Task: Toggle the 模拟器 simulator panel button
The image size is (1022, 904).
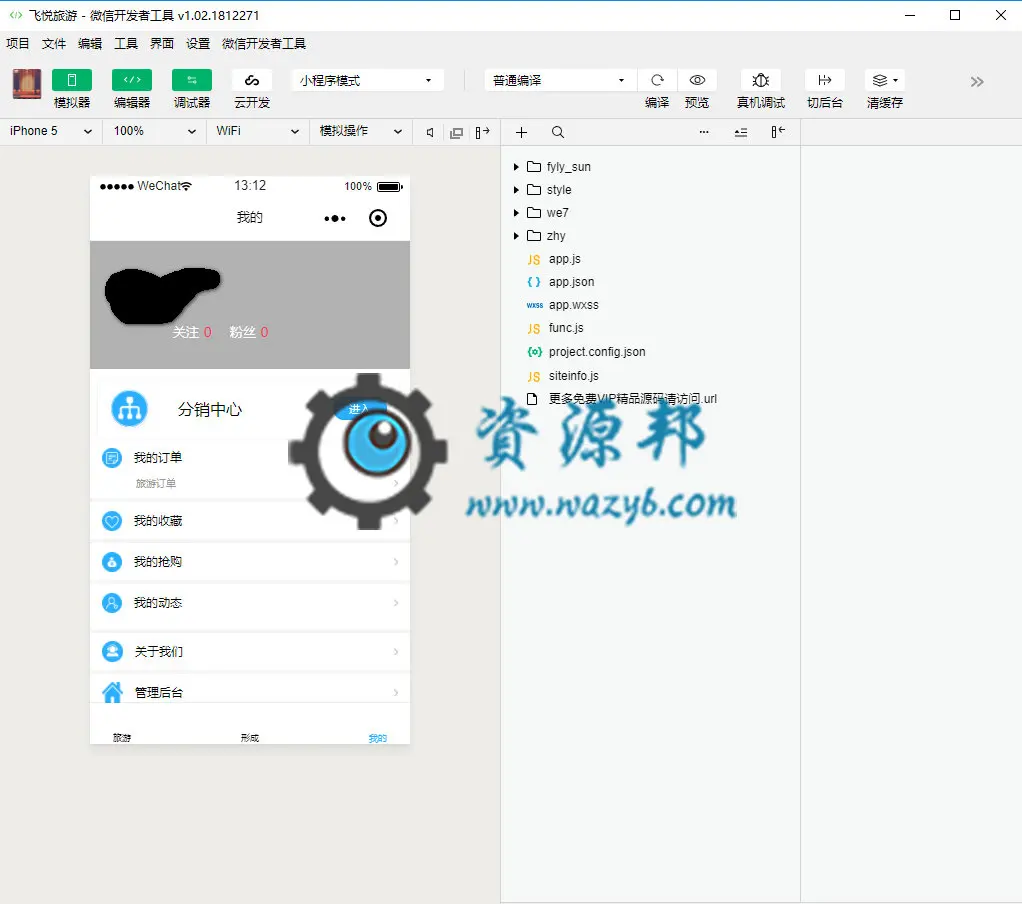Action: [72, 80]
